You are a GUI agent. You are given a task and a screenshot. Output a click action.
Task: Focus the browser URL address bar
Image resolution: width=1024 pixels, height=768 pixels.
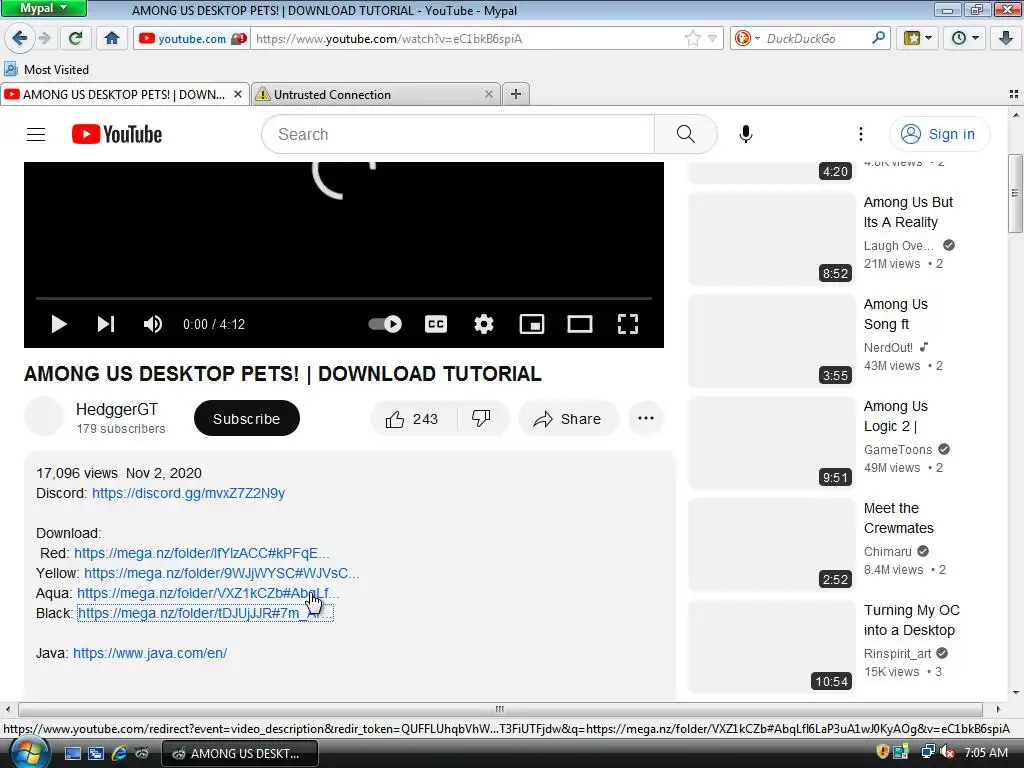click(x=467, y=39)
